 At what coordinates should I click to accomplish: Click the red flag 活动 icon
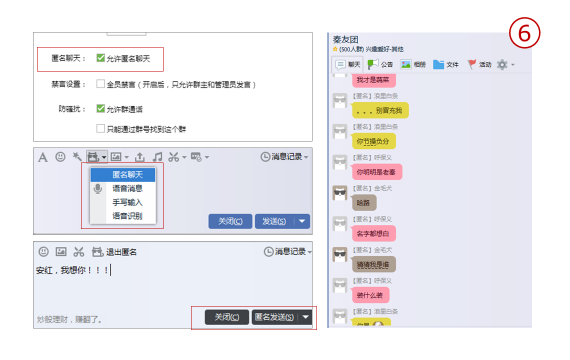coord(471,64)
